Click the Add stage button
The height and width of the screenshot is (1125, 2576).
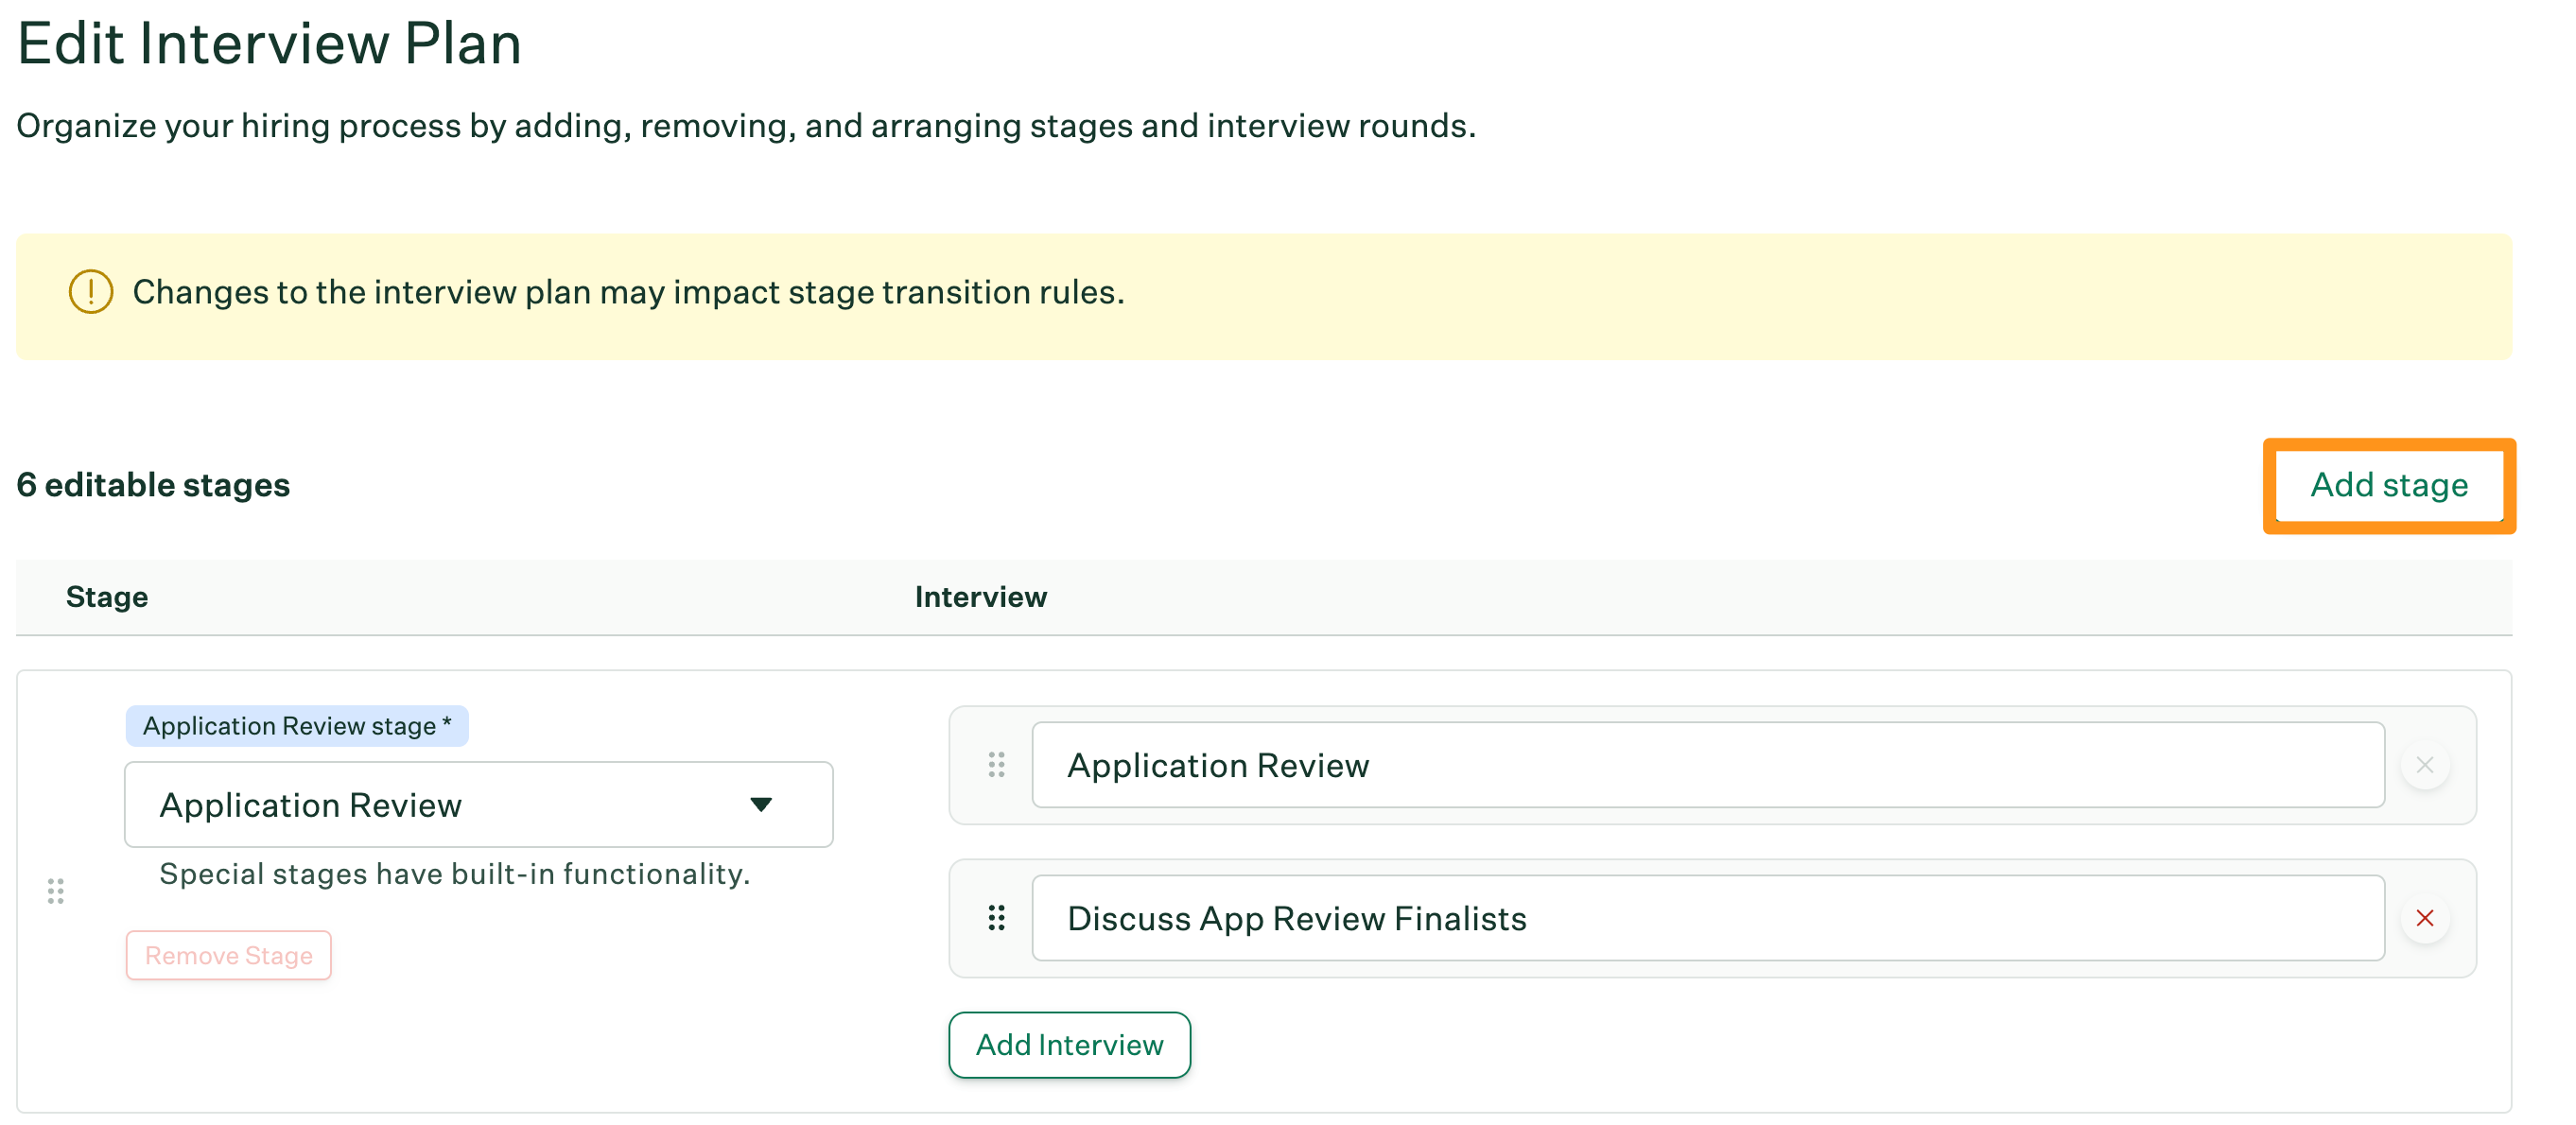click(2388, 485)
